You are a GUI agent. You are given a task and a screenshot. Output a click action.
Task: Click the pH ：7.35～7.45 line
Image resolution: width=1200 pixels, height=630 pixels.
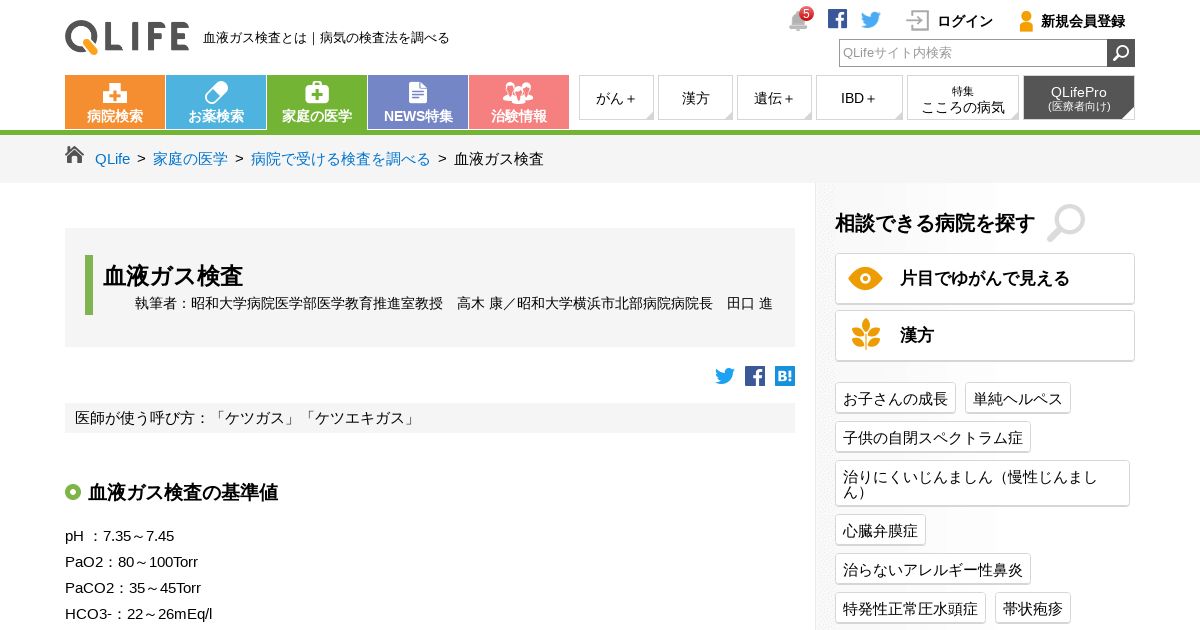point(119,536)
